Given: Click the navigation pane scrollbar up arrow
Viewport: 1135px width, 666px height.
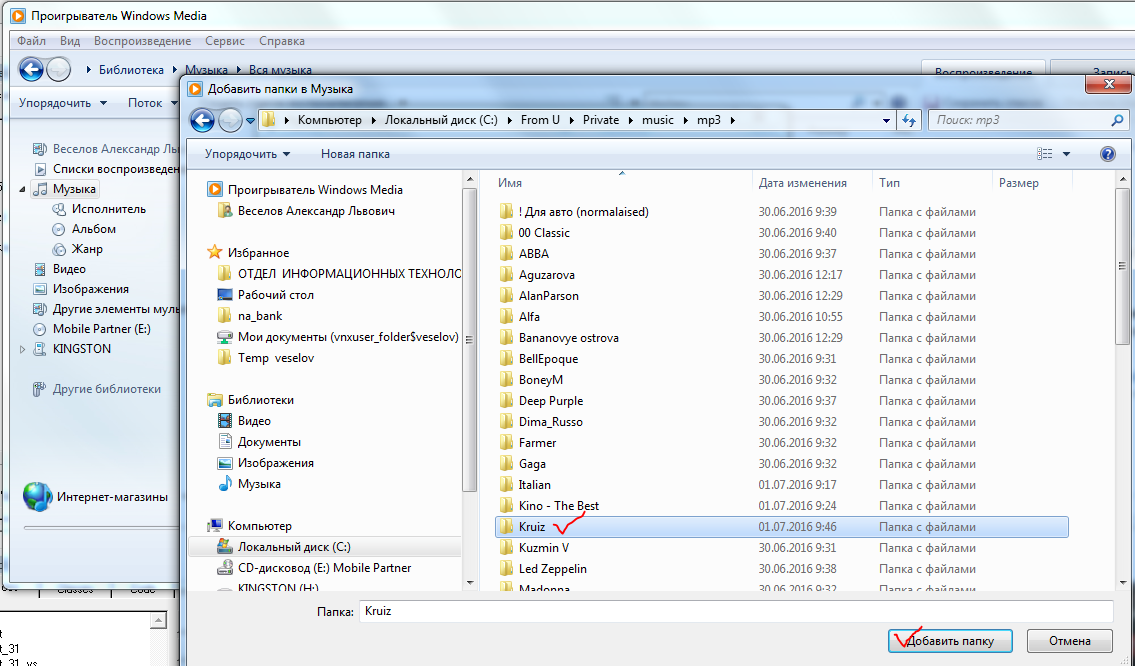Looking at the screenshot, I should pos(469,180).
